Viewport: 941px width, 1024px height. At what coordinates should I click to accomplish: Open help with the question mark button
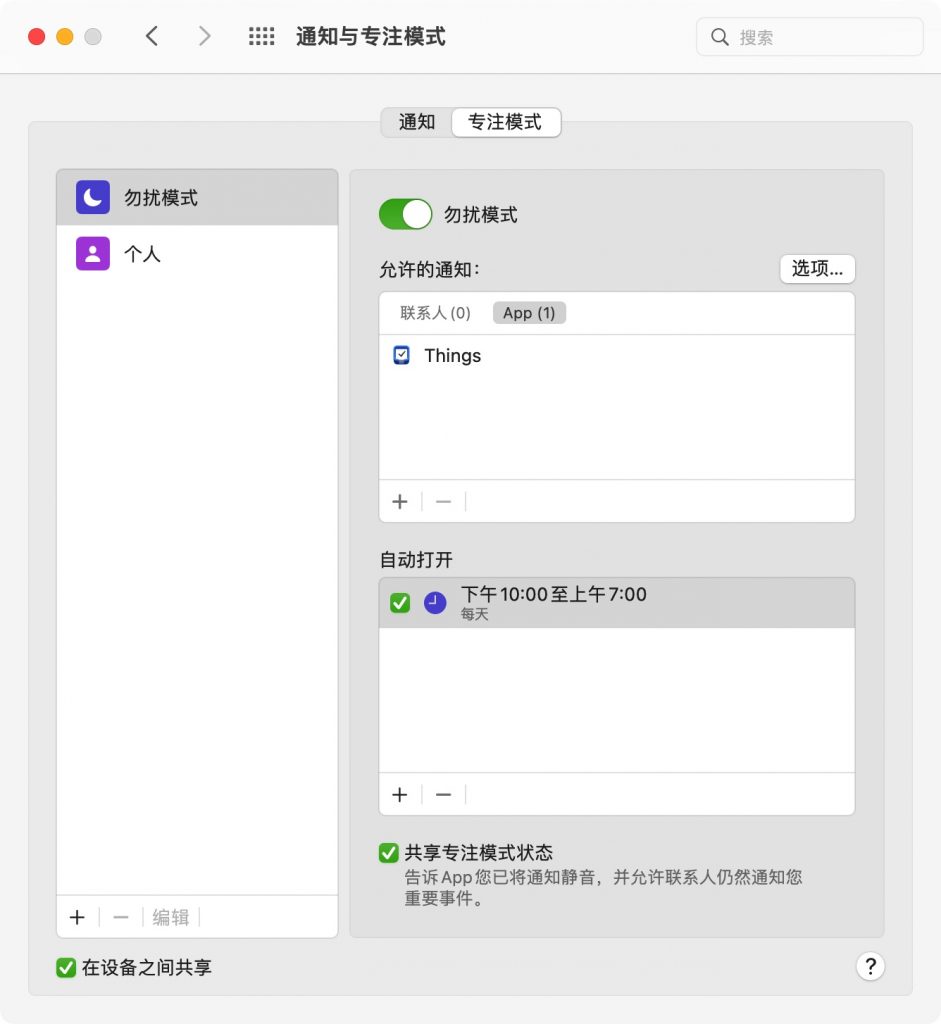pyautogui.click(x=870, y=966)
